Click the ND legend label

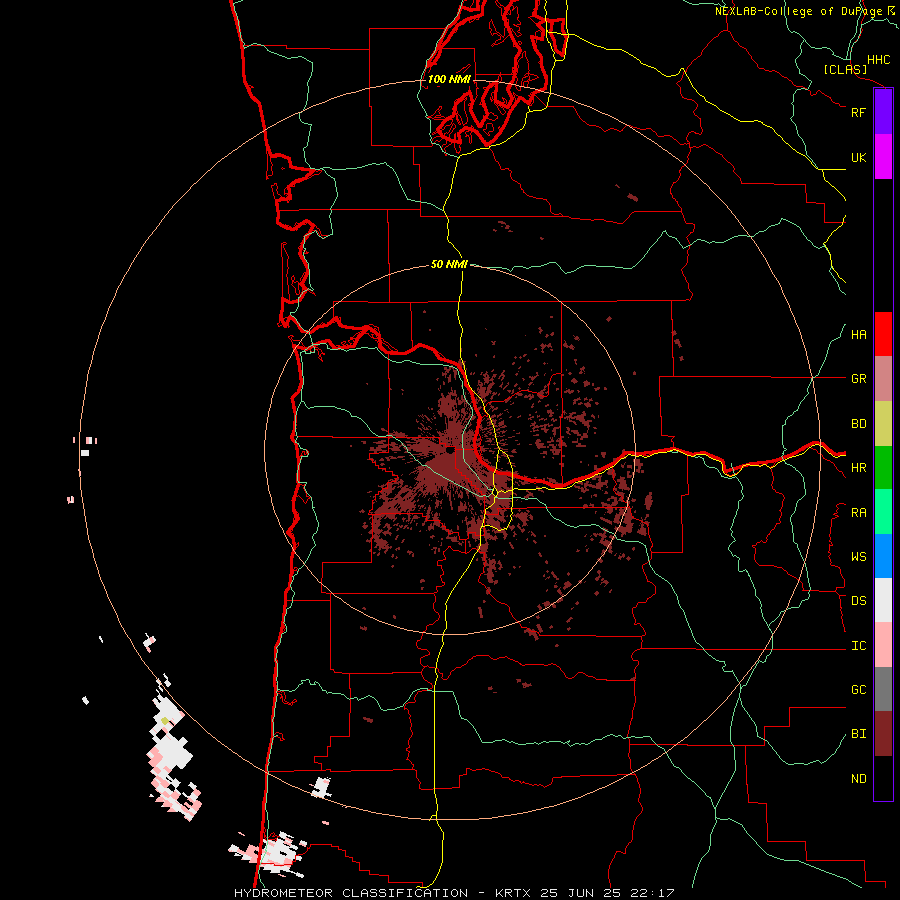click(x=858, y=779)
